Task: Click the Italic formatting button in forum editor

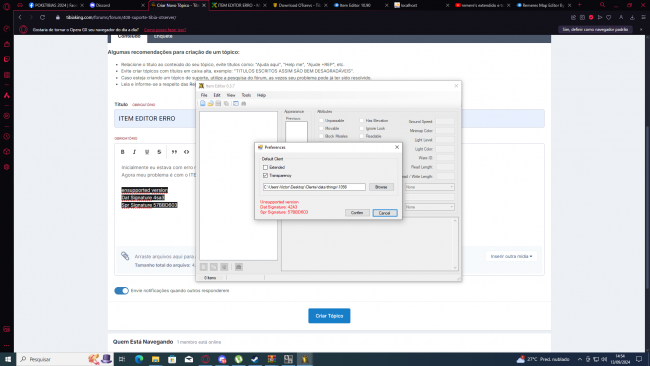Action: [134, 152]
